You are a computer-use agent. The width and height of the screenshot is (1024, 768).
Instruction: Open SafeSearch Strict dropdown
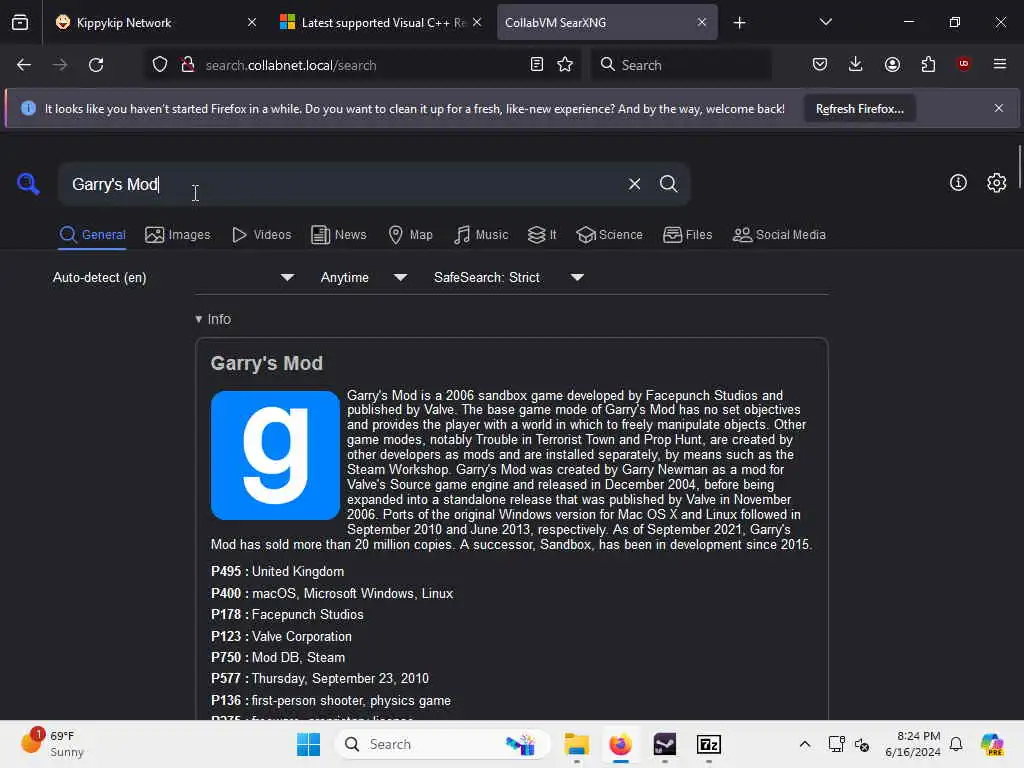pos(508,278)
